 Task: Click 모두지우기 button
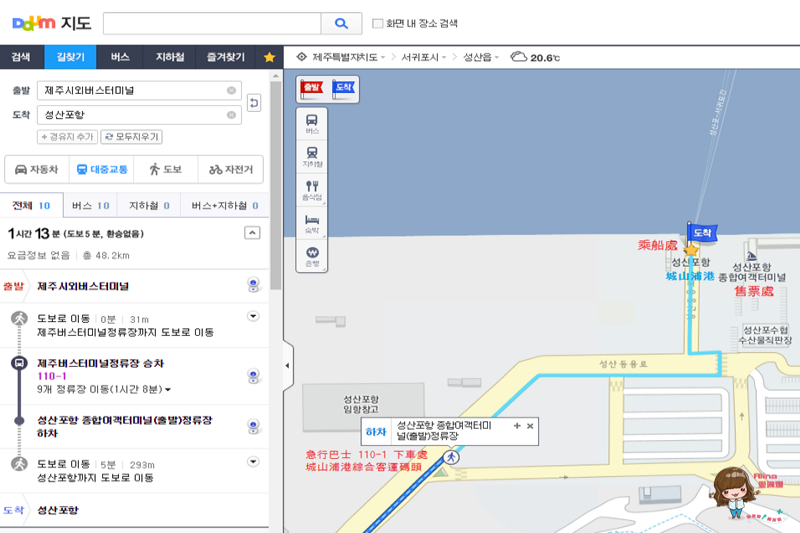[132, 137]
